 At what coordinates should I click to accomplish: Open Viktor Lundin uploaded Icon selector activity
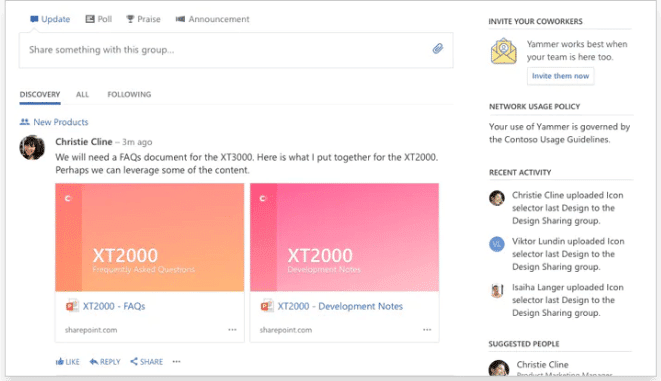(568, 254)
